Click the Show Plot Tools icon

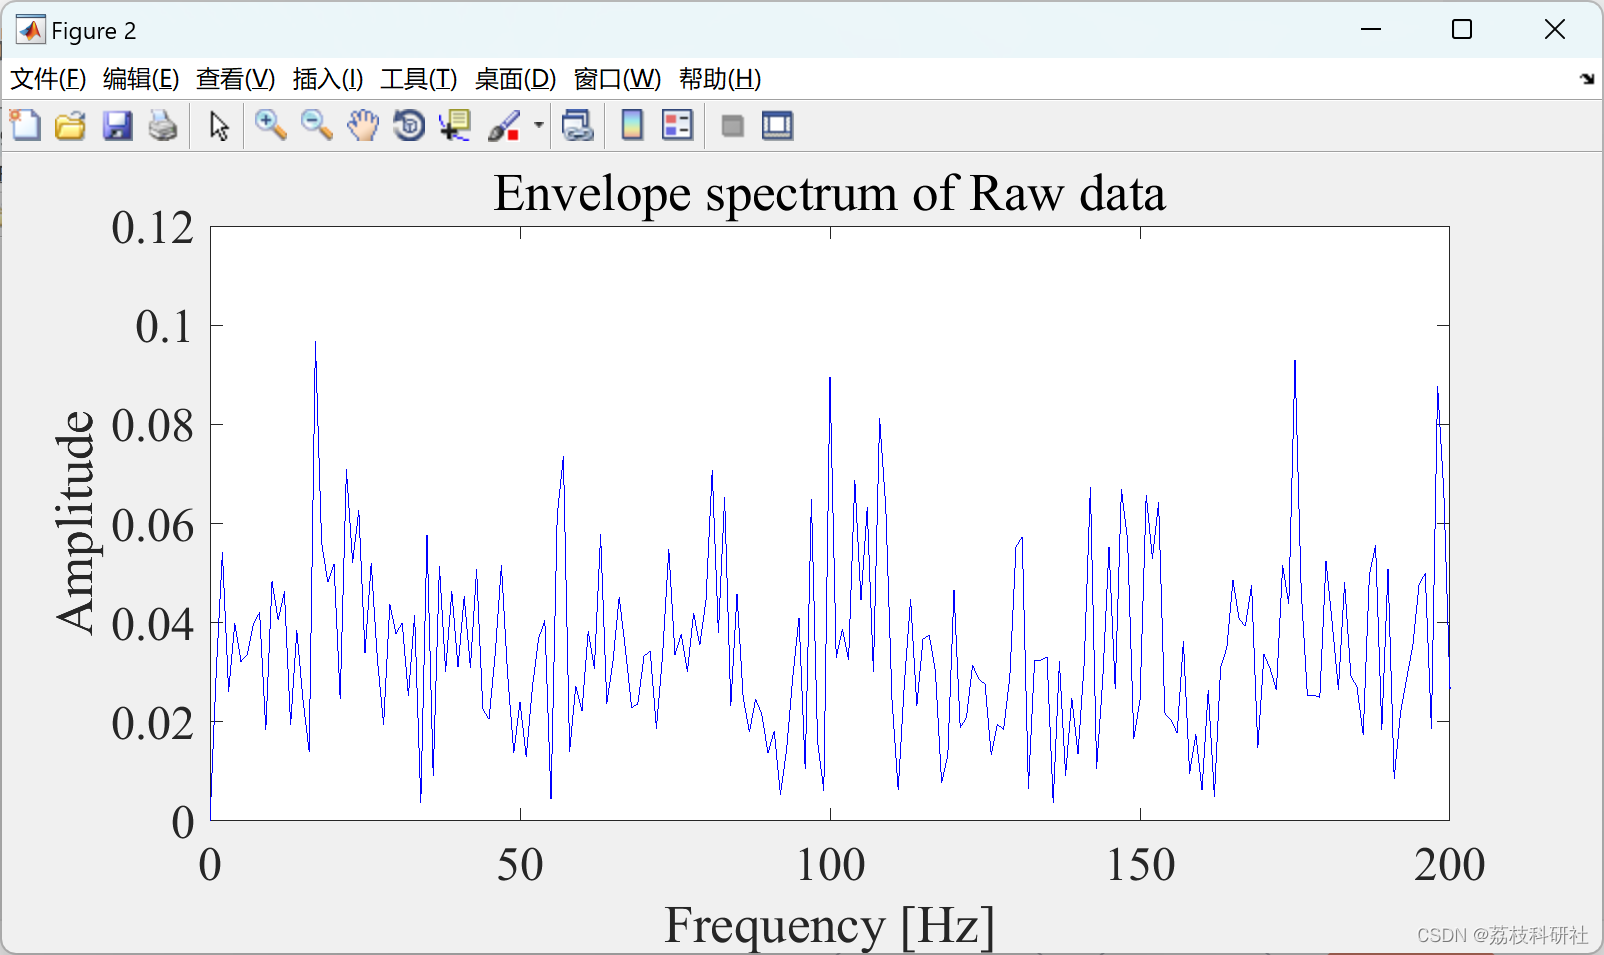pyautogui.click(x=777, y=126)
